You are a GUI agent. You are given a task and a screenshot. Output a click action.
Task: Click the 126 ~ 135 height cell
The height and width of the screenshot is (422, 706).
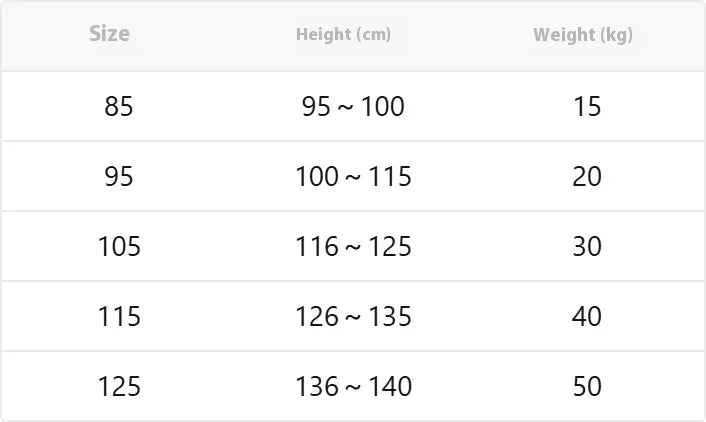pyautogui.click(x=353, y=316)
